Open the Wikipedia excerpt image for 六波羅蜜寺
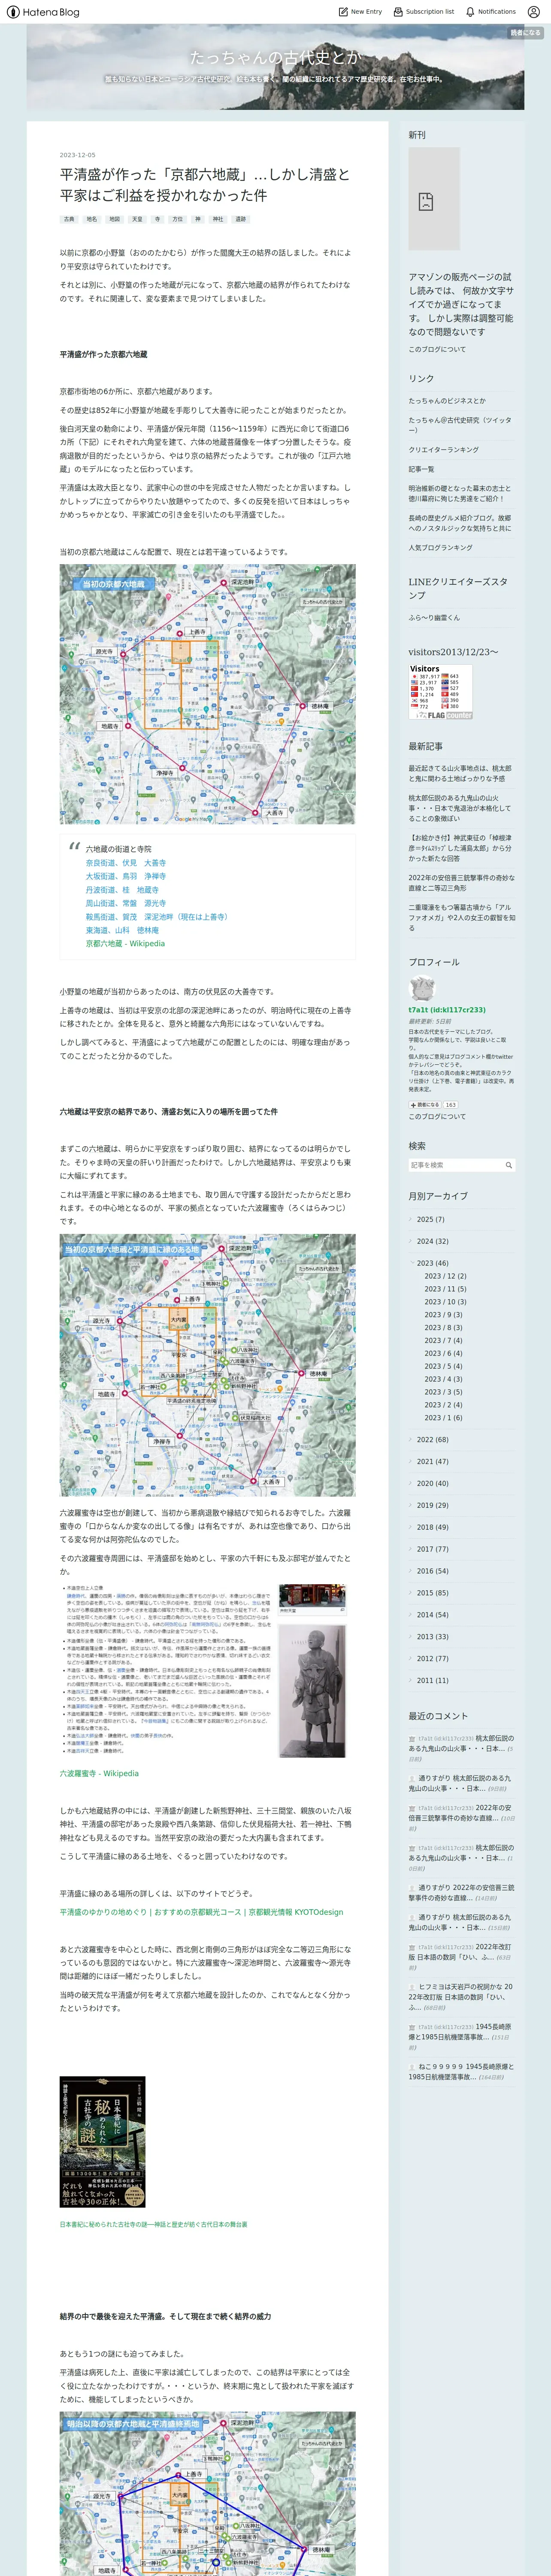 tap(207, 1671)
